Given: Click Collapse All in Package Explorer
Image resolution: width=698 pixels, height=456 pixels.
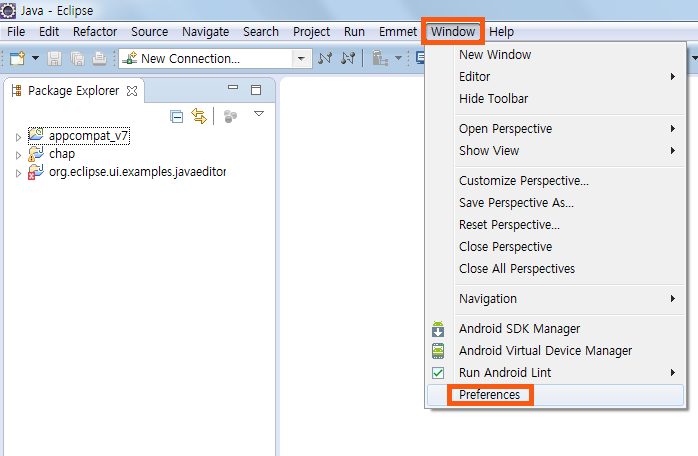Looking at the screenshot, I should click(177, 117).
